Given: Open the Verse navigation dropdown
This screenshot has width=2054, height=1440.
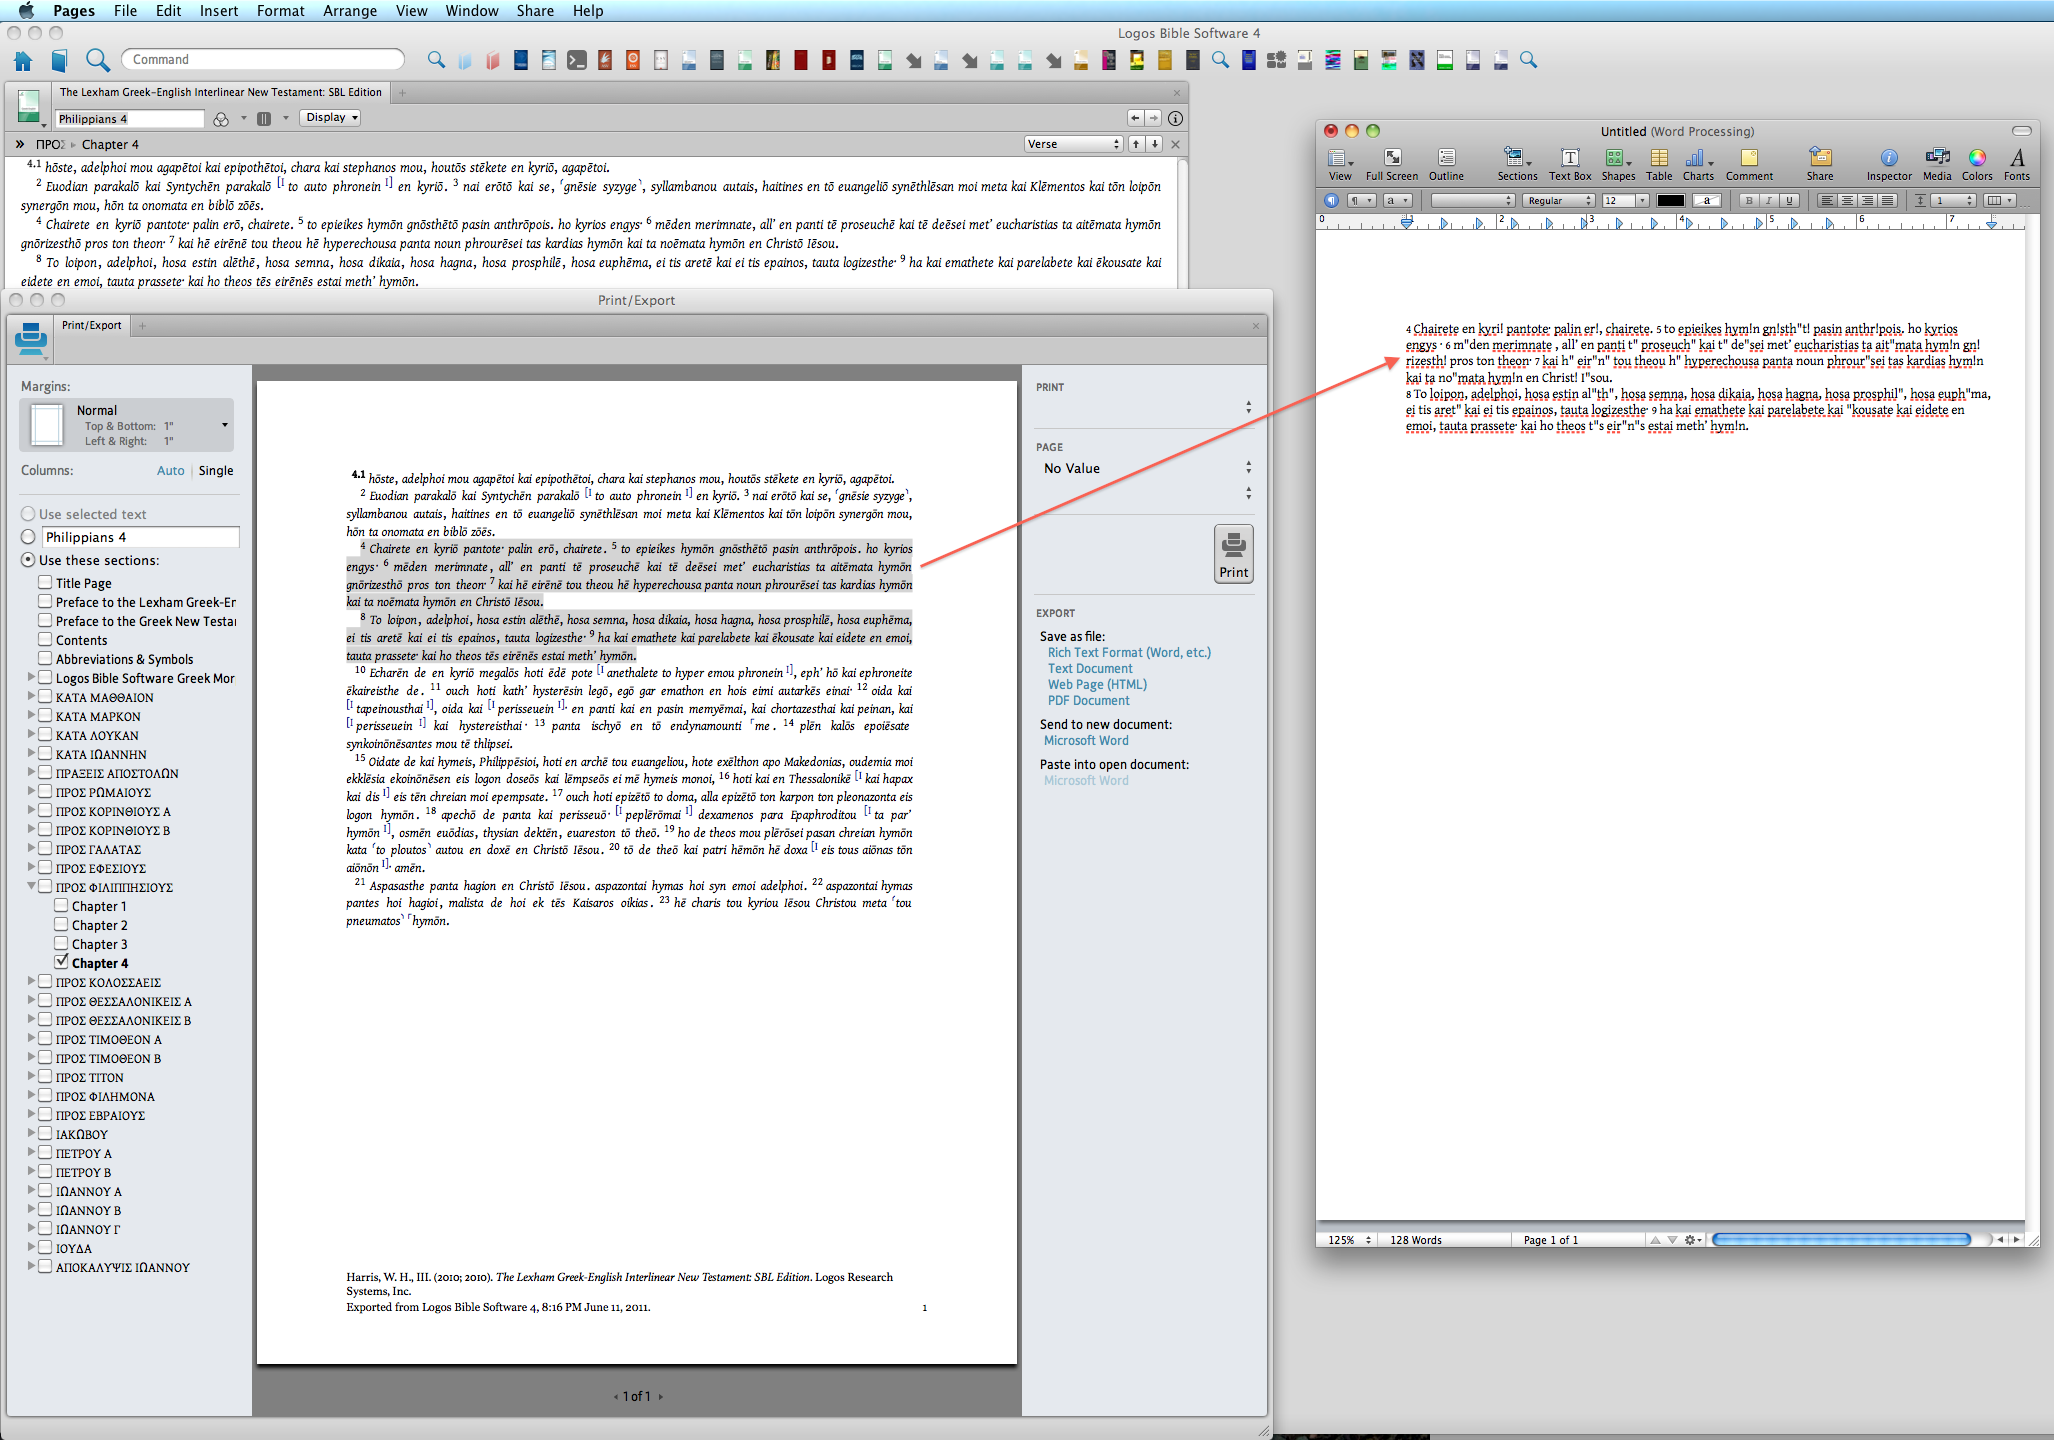Looking at the screenshot, I should pyautogui.click(x=1074, y=144).
